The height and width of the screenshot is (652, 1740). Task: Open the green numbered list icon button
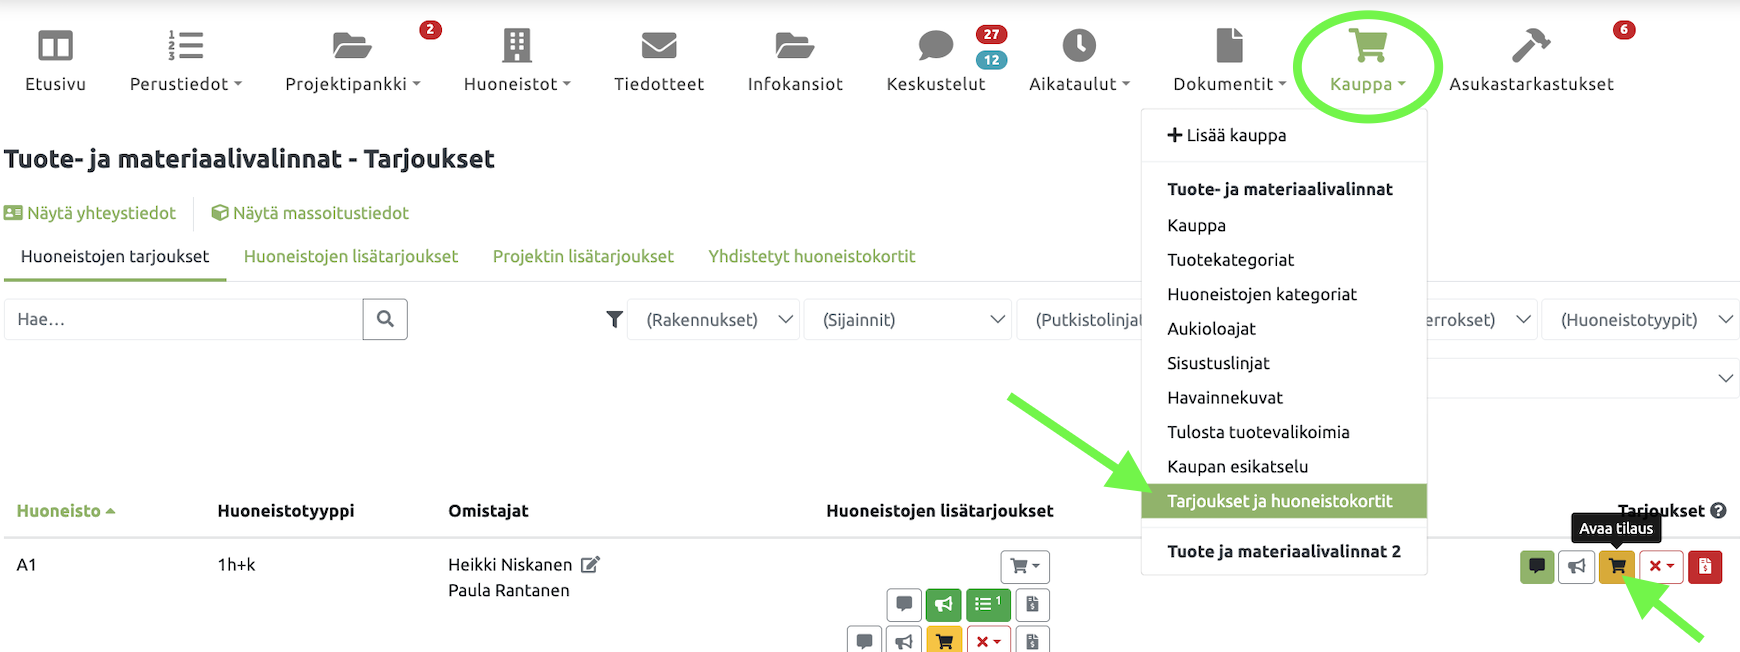pos(988,604)
